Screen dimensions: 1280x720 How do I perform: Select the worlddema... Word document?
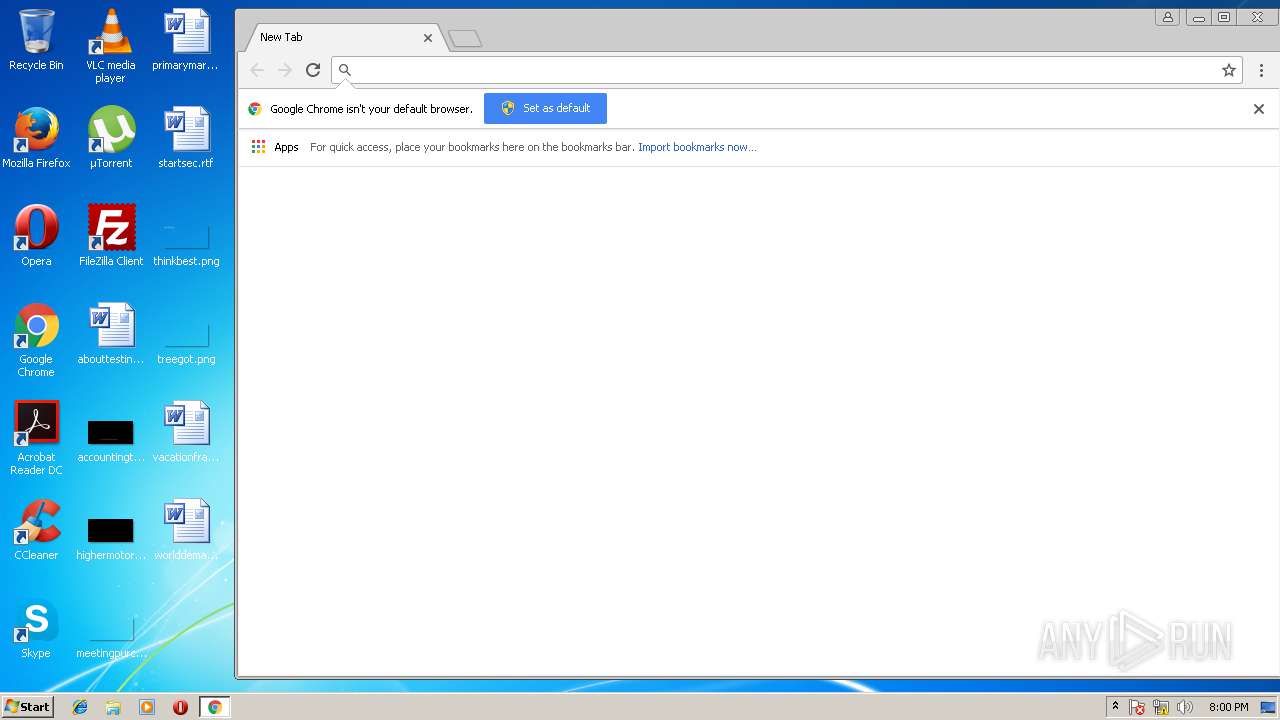[x=185, y=530]
